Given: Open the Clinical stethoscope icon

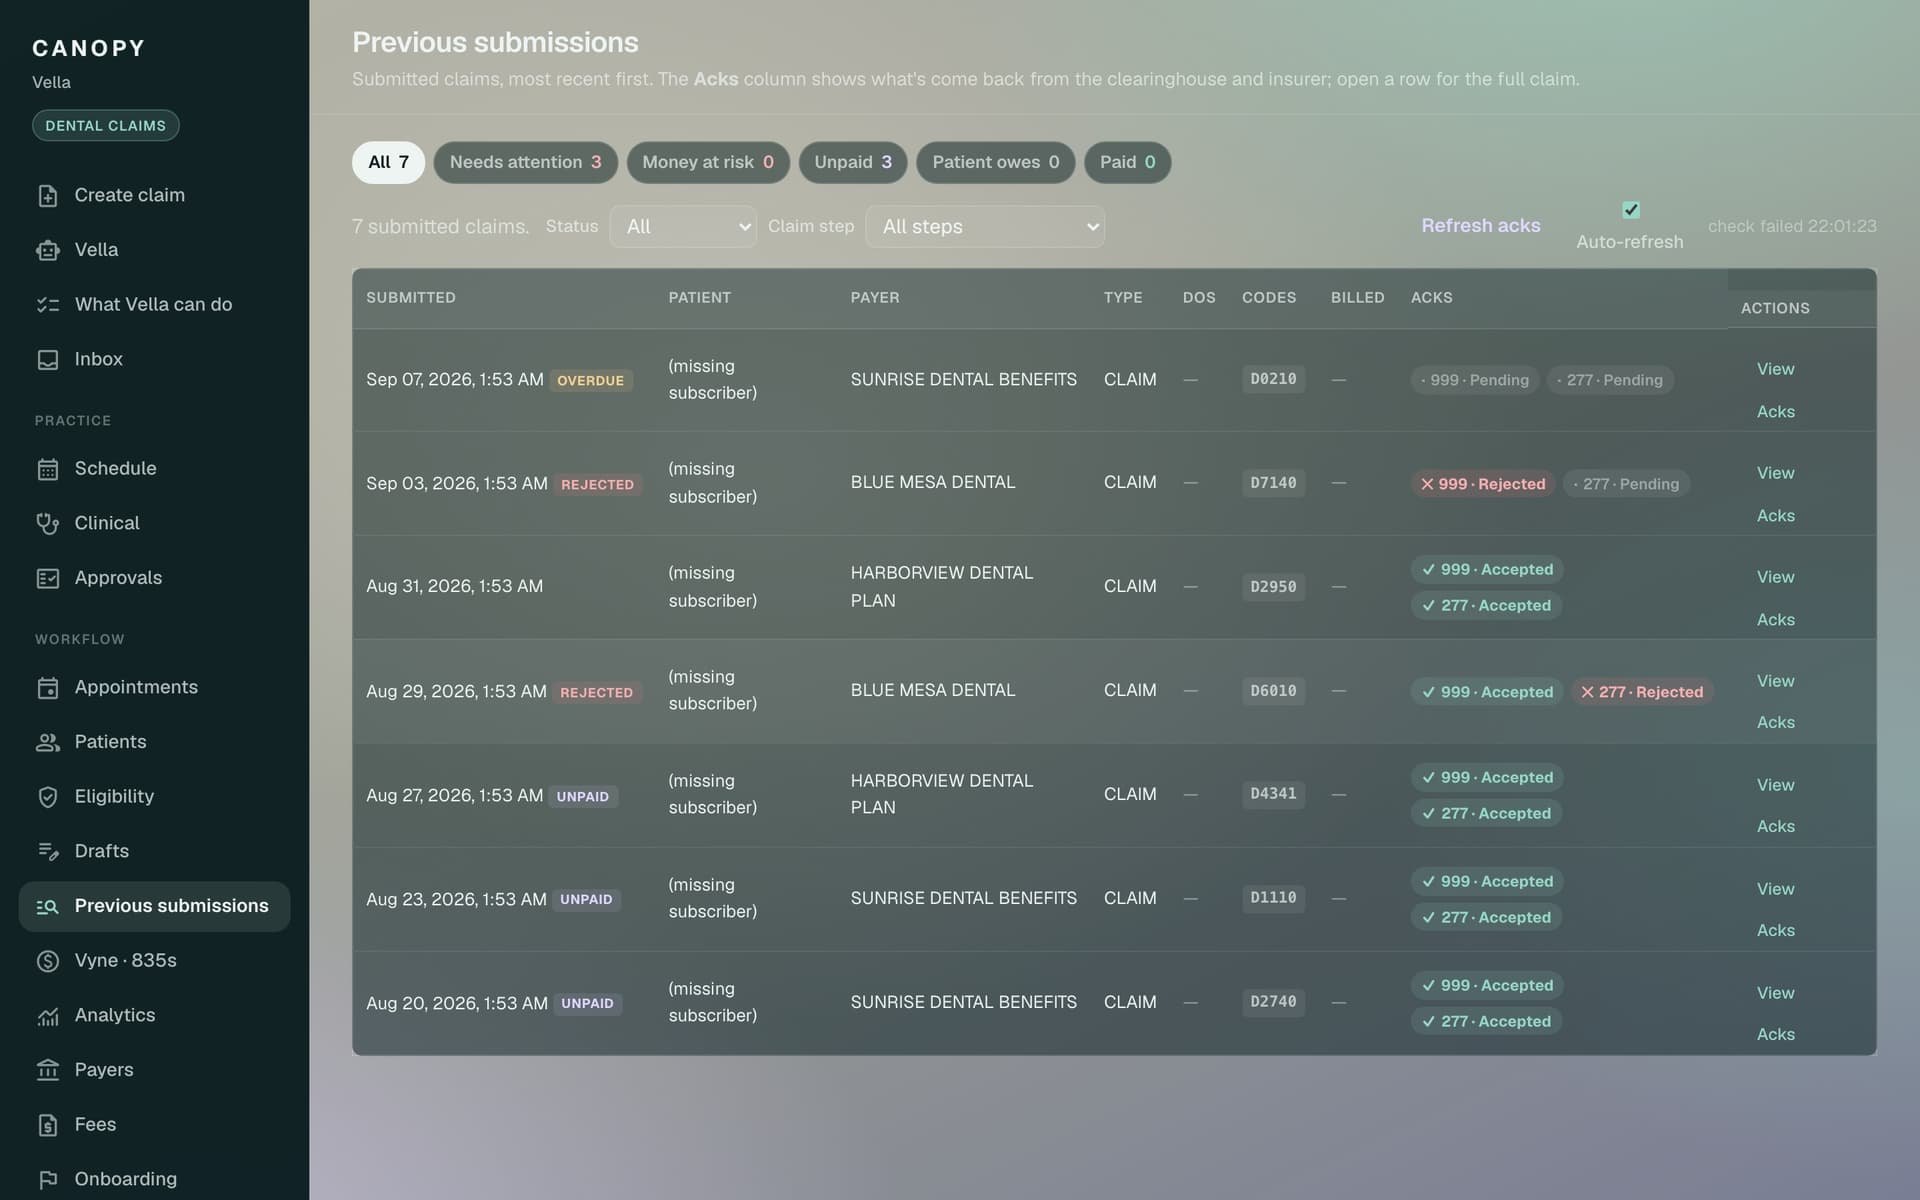Looking at the screenshot, I should (x=48, y=524).
